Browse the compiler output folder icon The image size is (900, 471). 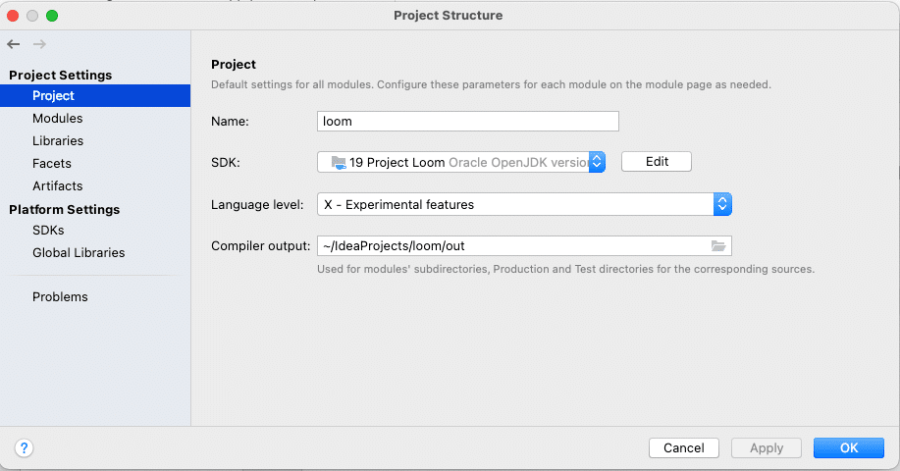click(x=718, y=246)
